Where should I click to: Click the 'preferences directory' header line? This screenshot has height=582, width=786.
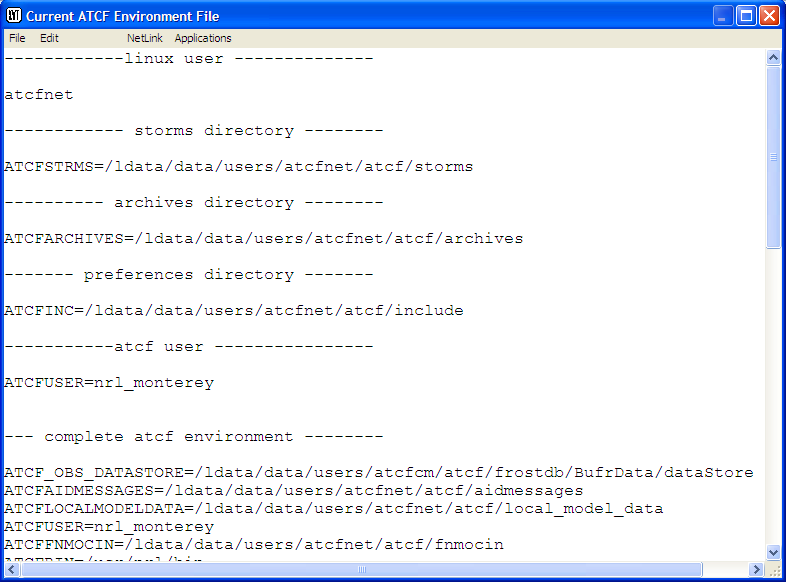tap(189, 275)
